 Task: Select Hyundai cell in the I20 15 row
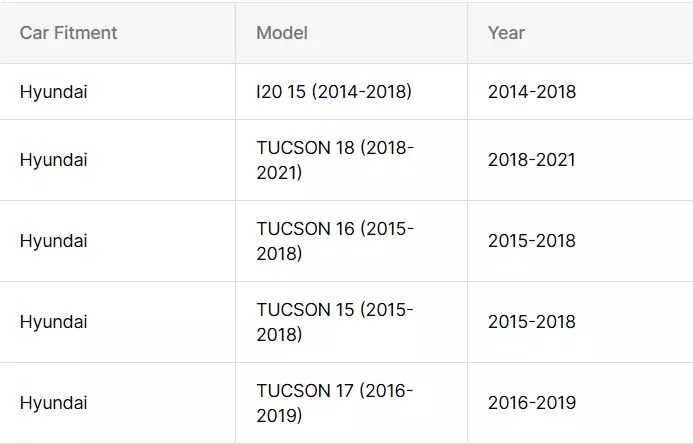tap(53, 92)
